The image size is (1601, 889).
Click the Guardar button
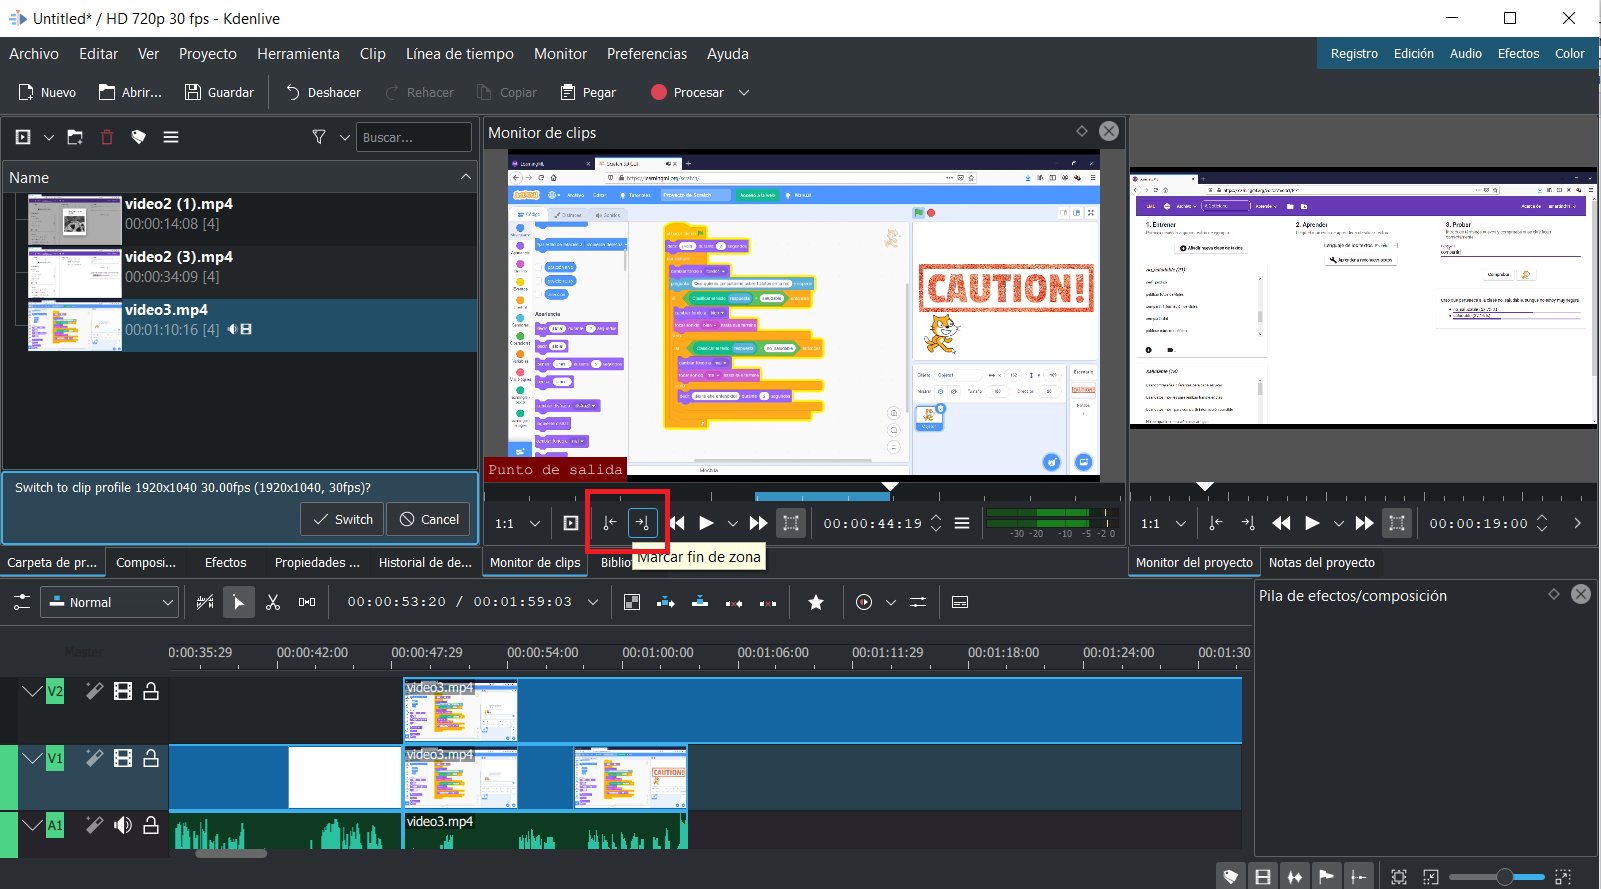pyautogui.click(x=220, y=92)
